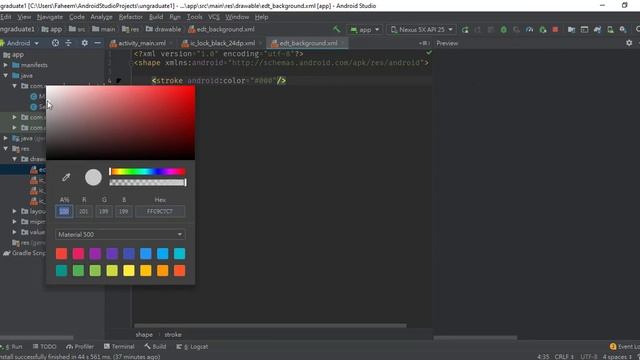Image resolution: width=640 pixels, height=360 pixels.
Task: Open the Logcat tool window
Action: click(192, 347)
